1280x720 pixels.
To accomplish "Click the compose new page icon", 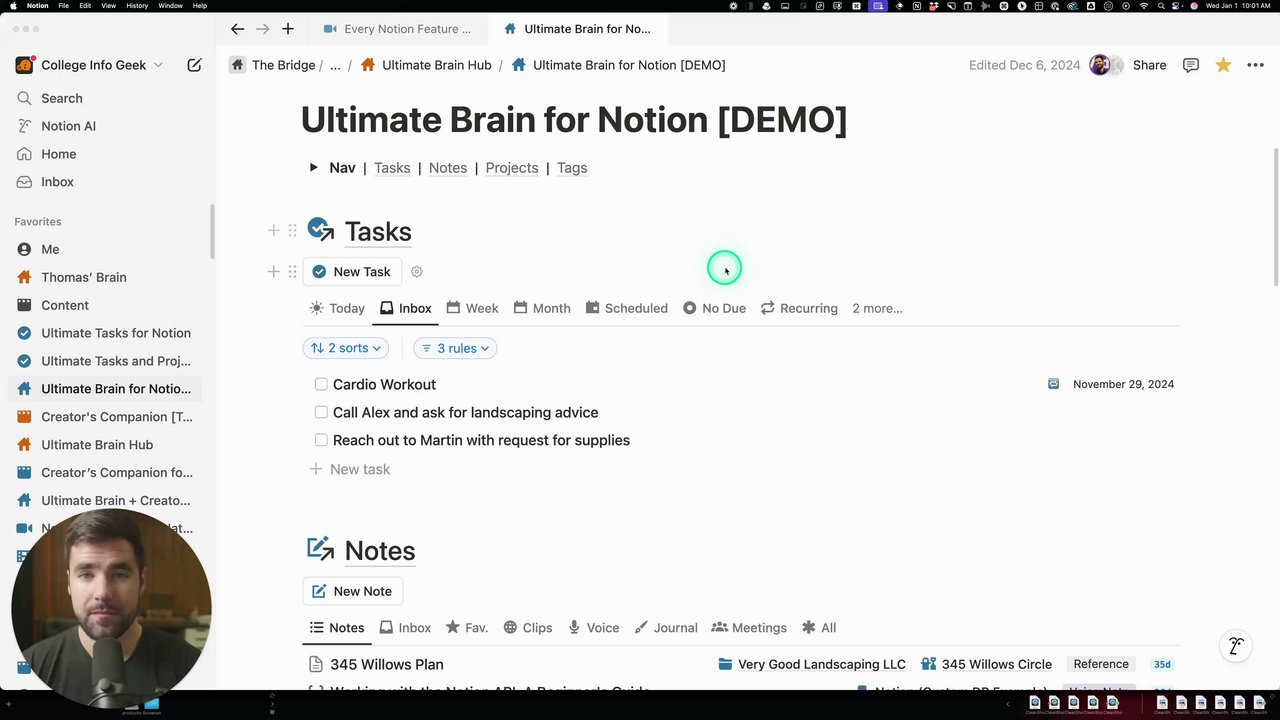I will pos(194,65).
